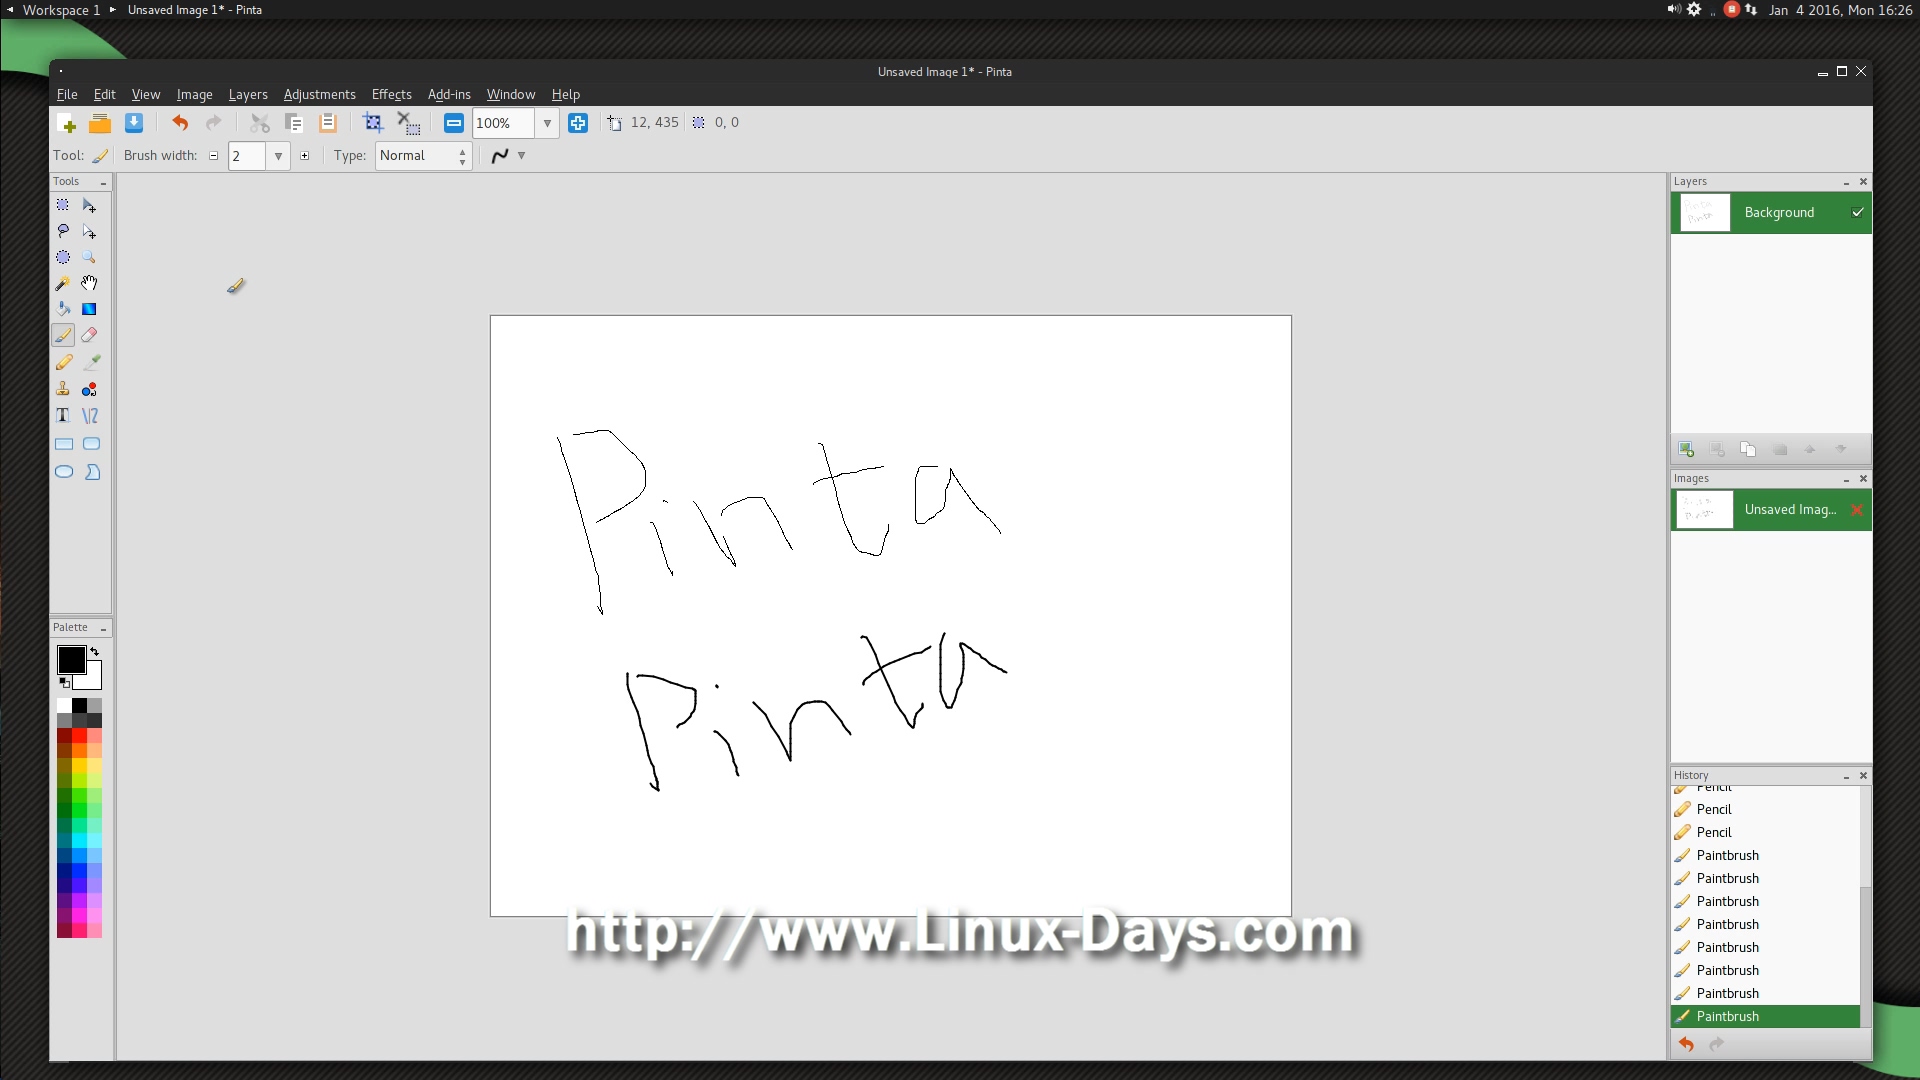Viewport: 1920px width, 1080px height.
Task: Select the Pencil tool in Tools panel
Action: tap(63, 362)
